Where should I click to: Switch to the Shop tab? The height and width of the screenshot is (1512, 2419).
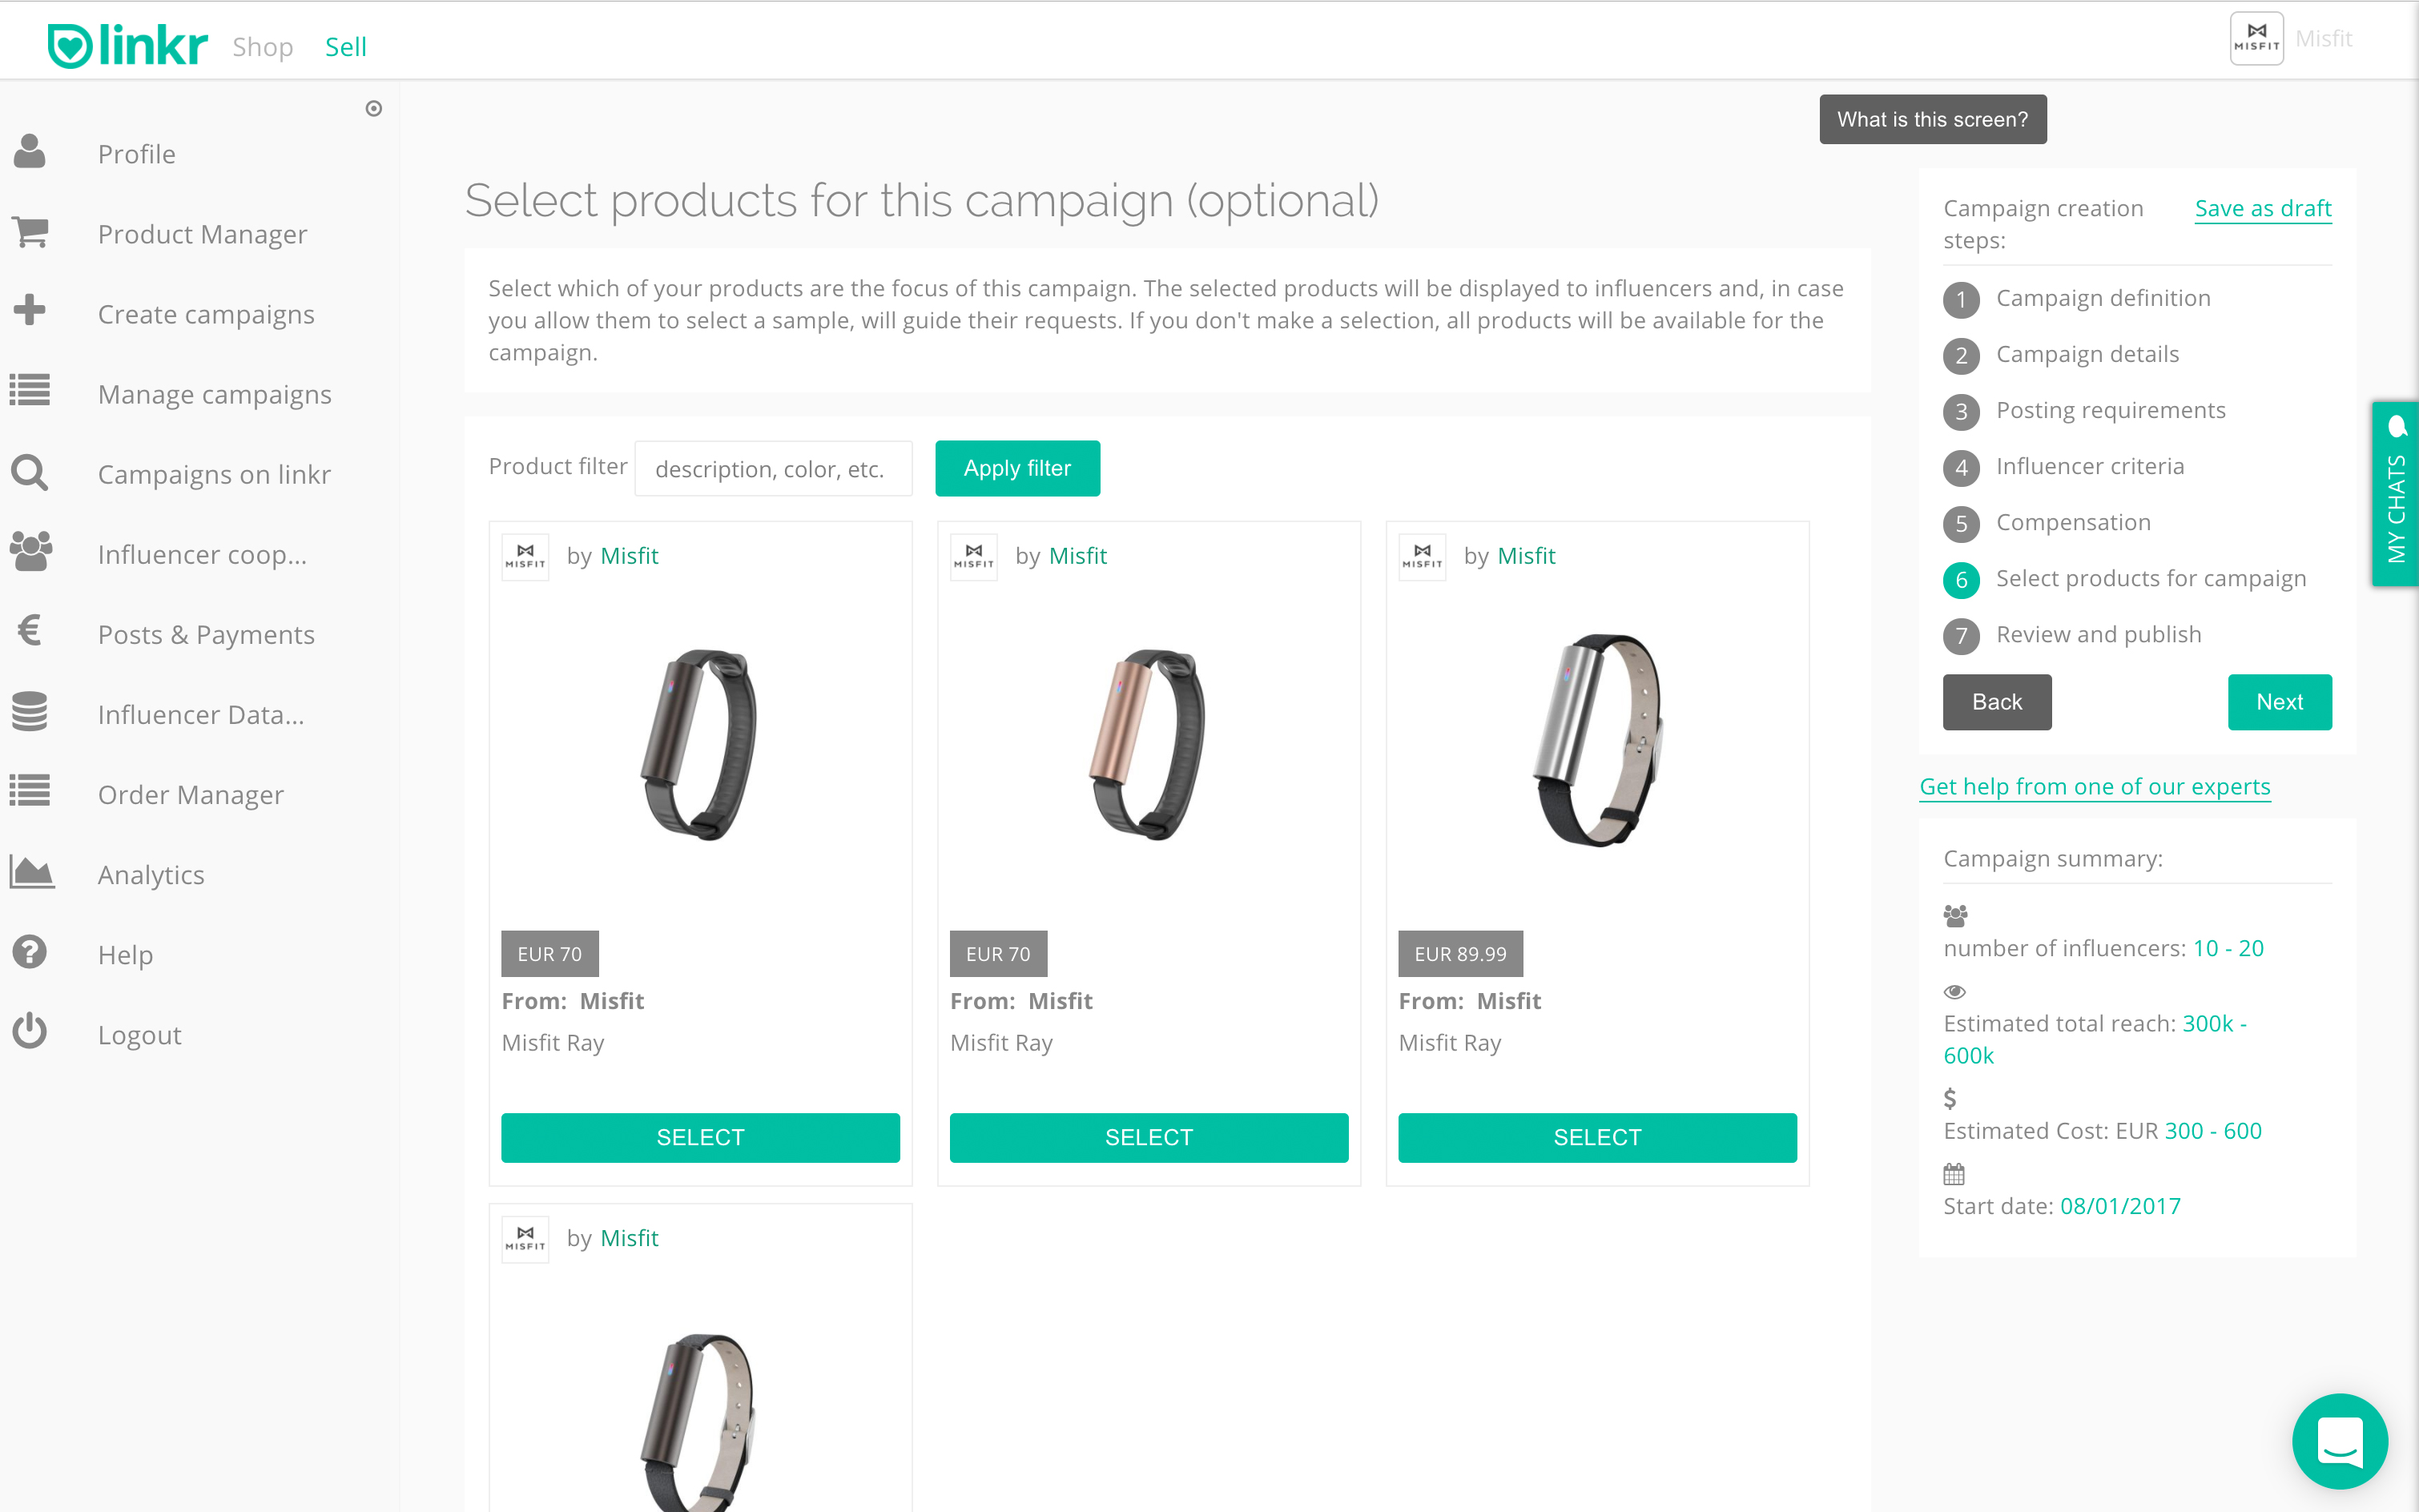pos(263,46)
